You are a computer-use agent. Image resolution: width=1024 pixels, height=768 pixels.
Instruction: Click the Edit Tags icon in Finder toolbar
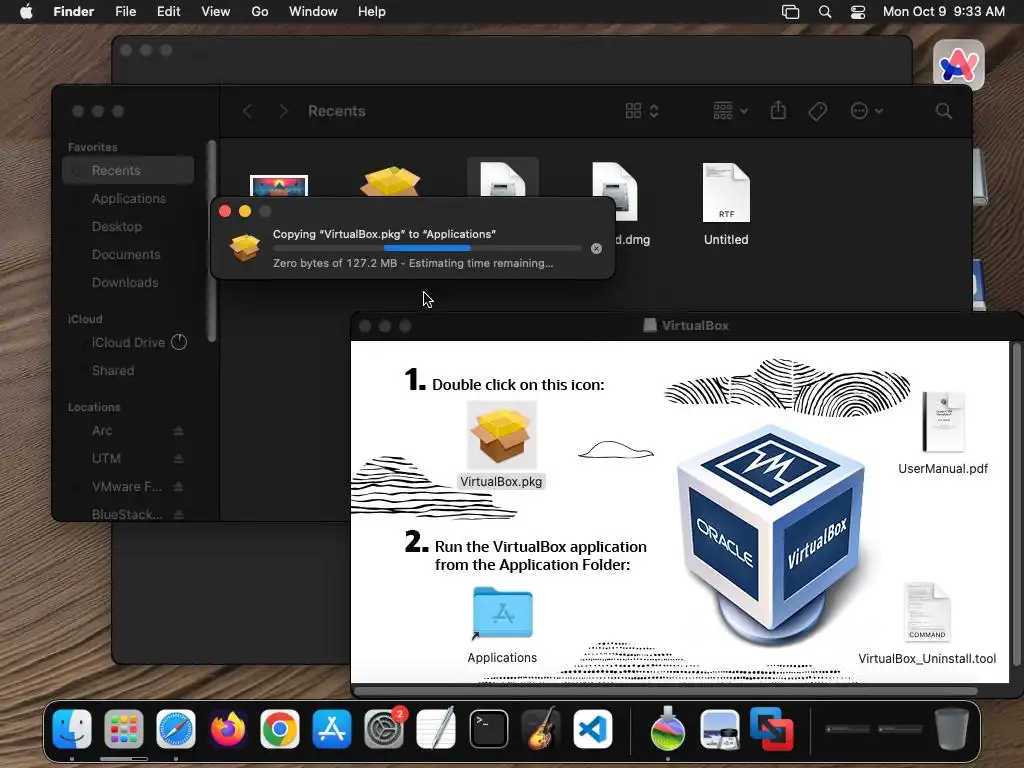[818, 111]
